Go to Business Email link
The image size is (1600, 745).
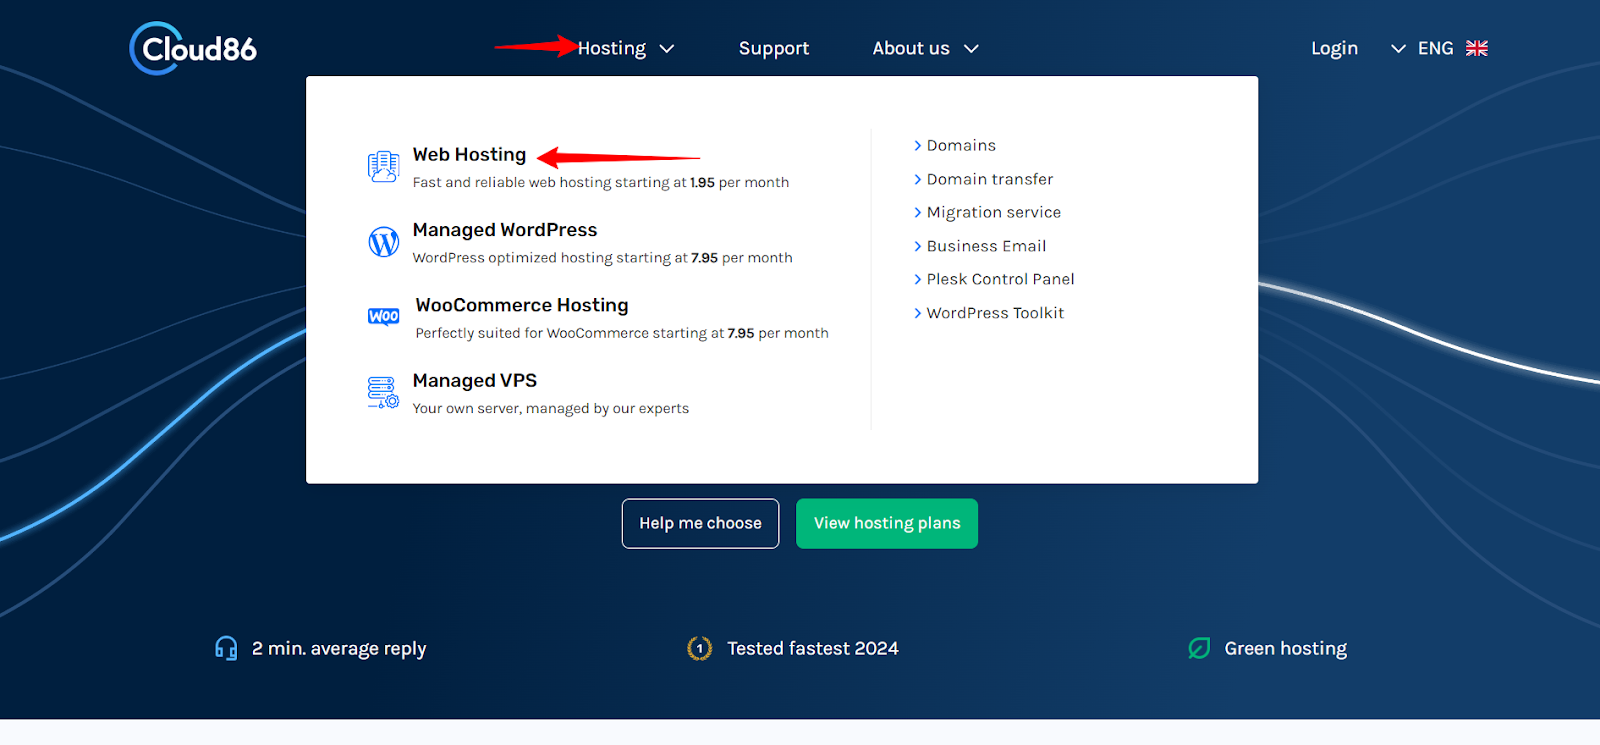pyautogui.click(x=986, y=246)
